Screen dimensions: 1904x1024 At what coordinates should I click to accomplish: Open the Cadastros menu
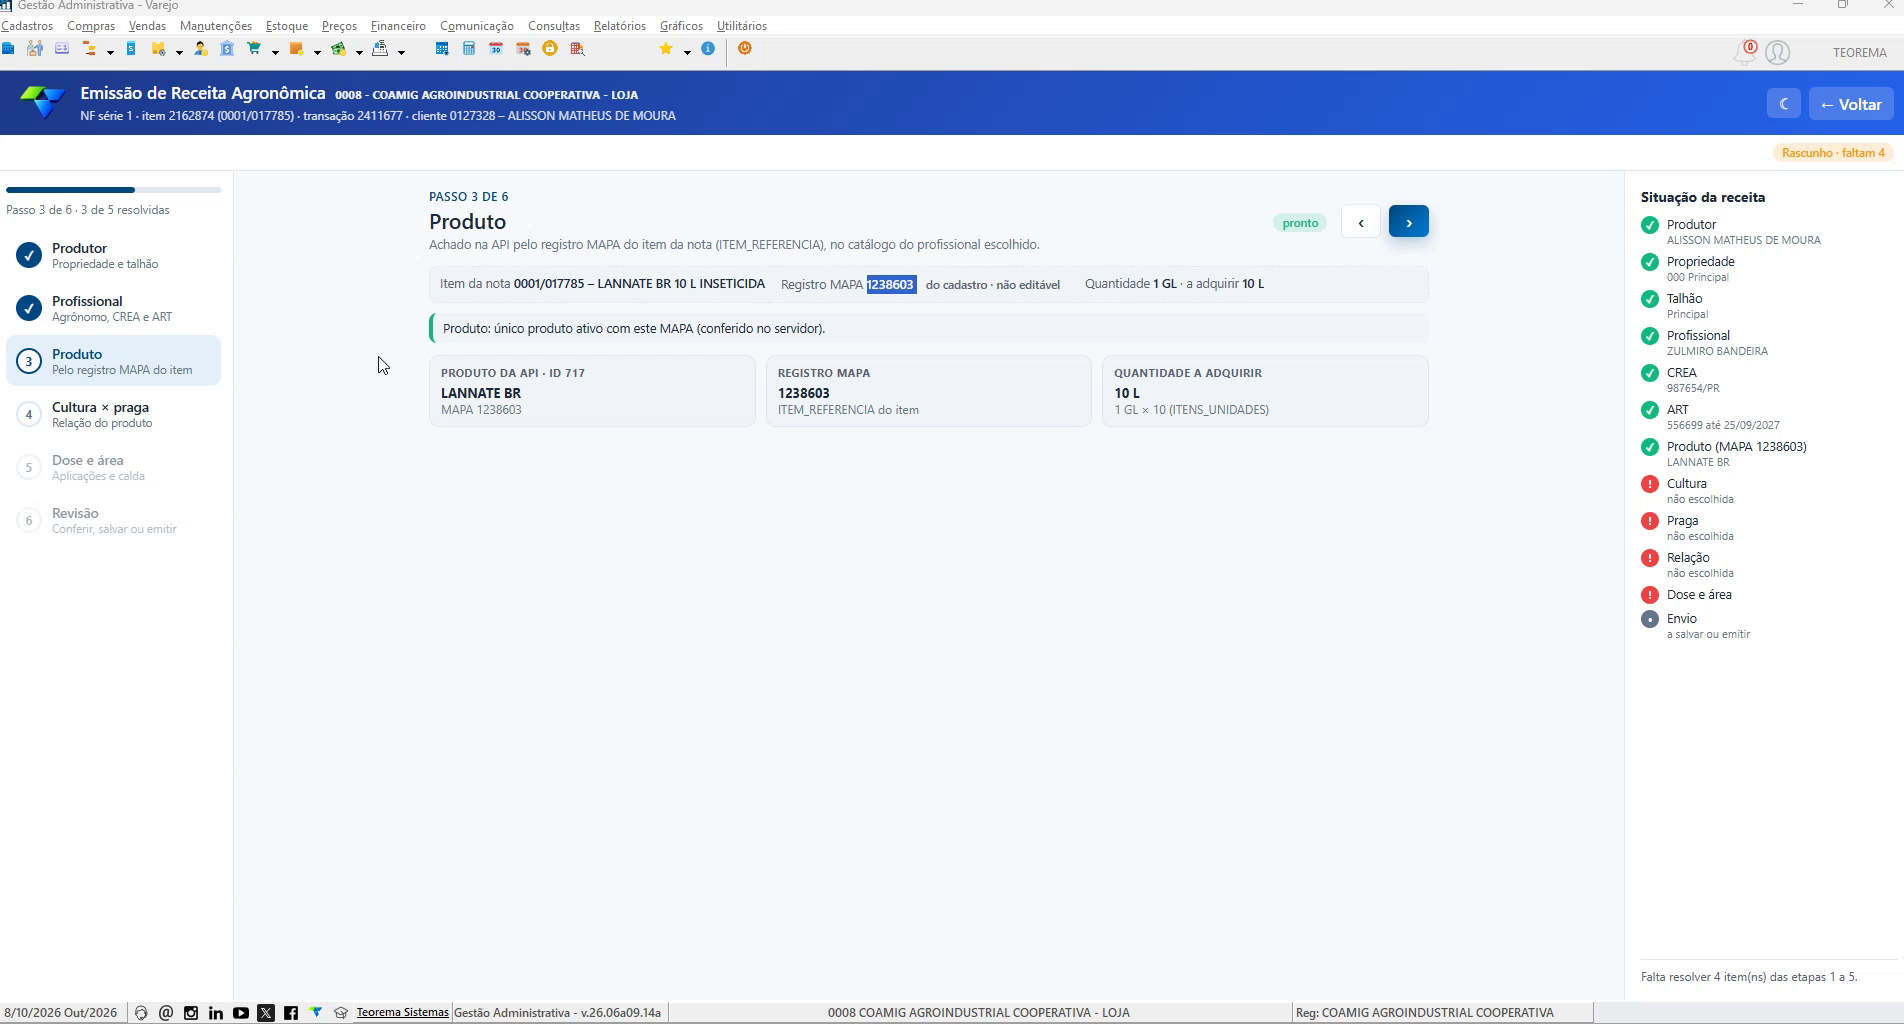(x=27, y=26)
